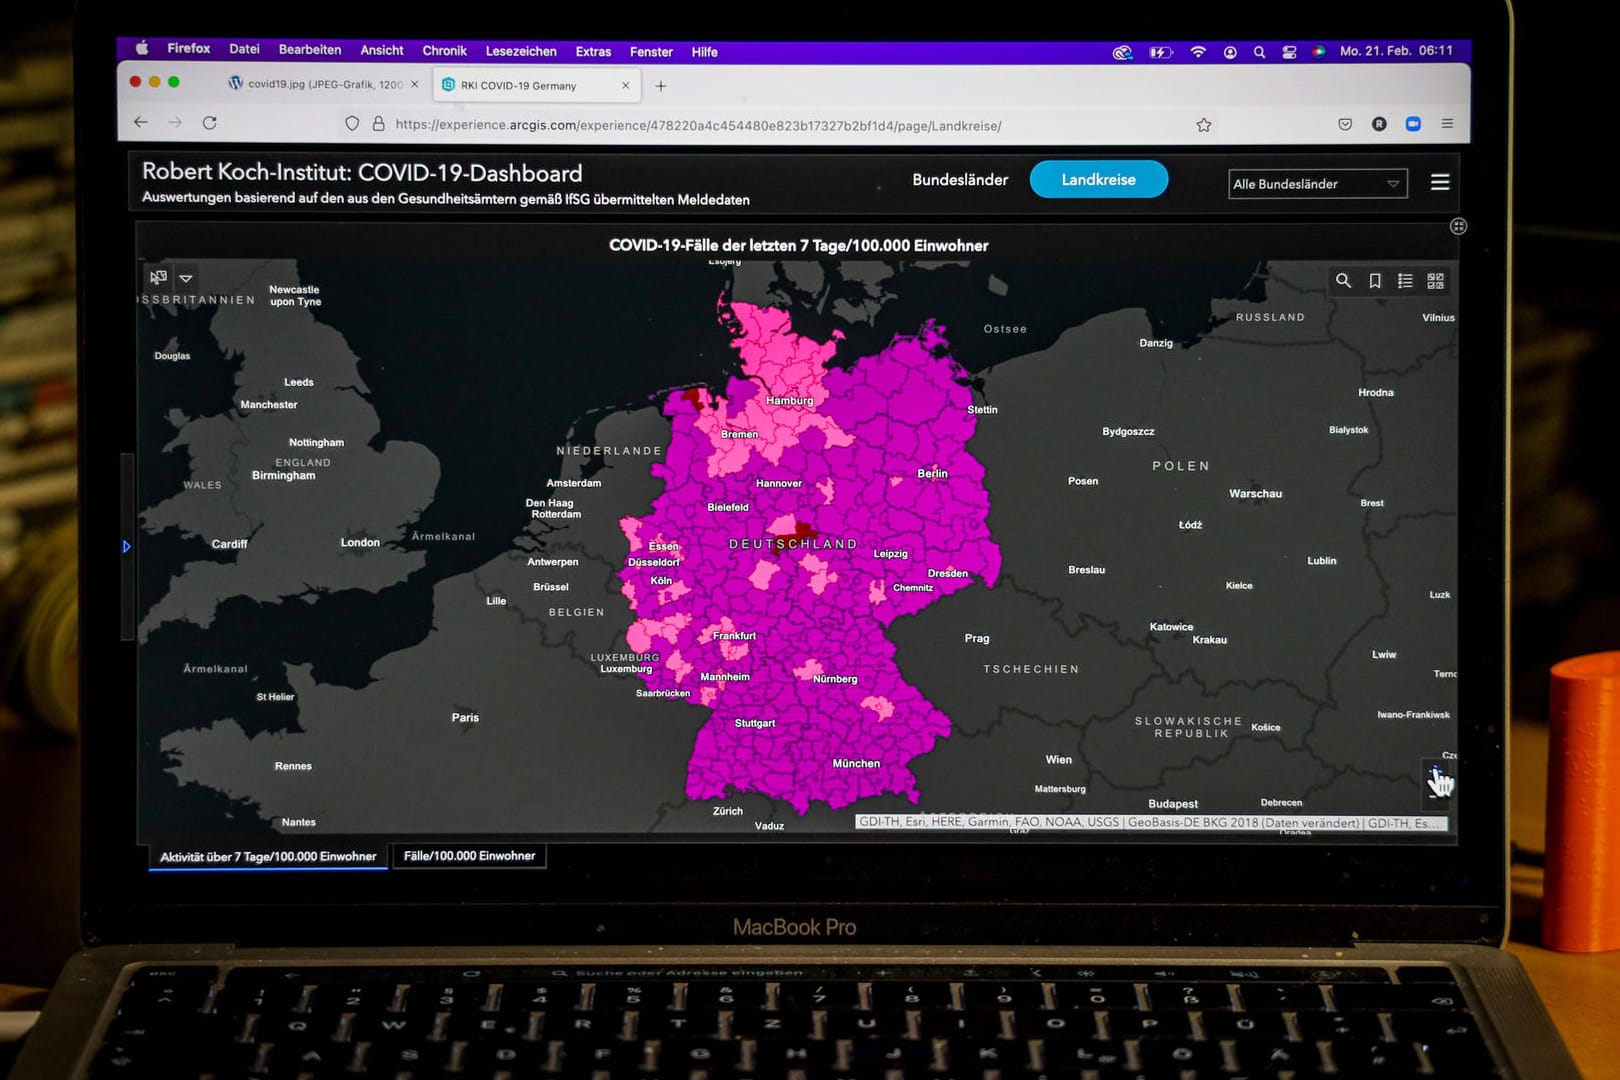The width and height of the screenshot is (1620, 1080).
Task: Open the Lesezeichen menu
Action: 520,51
